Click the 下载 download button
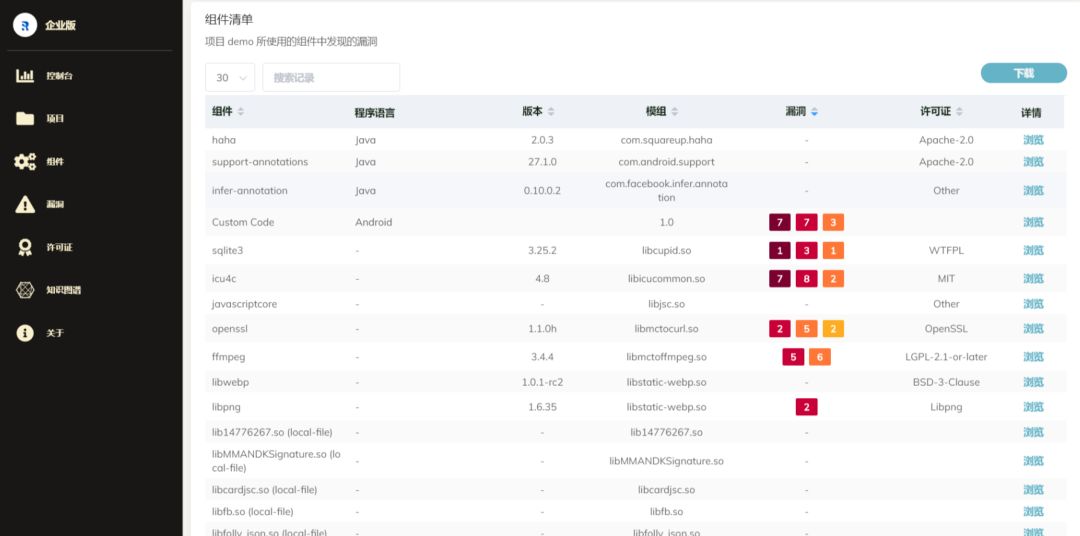 coord(1023,73)
